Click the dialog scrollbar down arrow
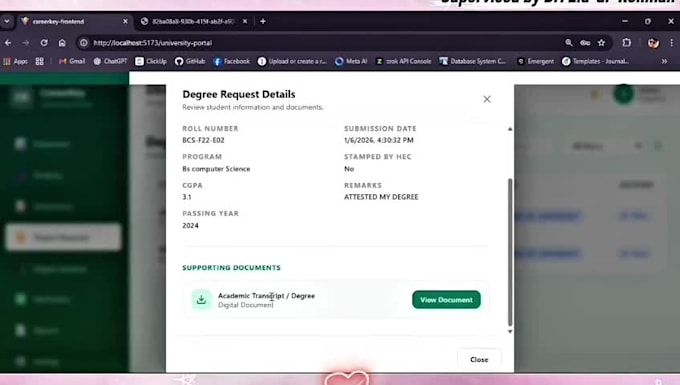 pos(510,332)
